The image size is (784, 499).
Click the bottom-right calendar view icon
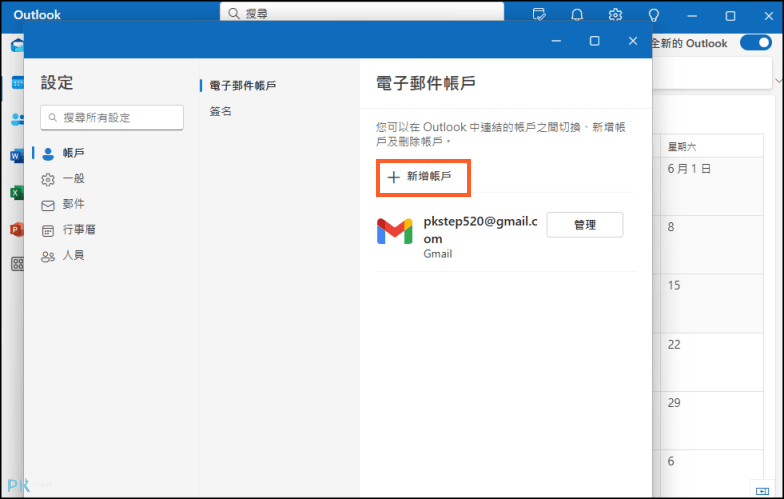pyautogui.click(x=762, y=490)
